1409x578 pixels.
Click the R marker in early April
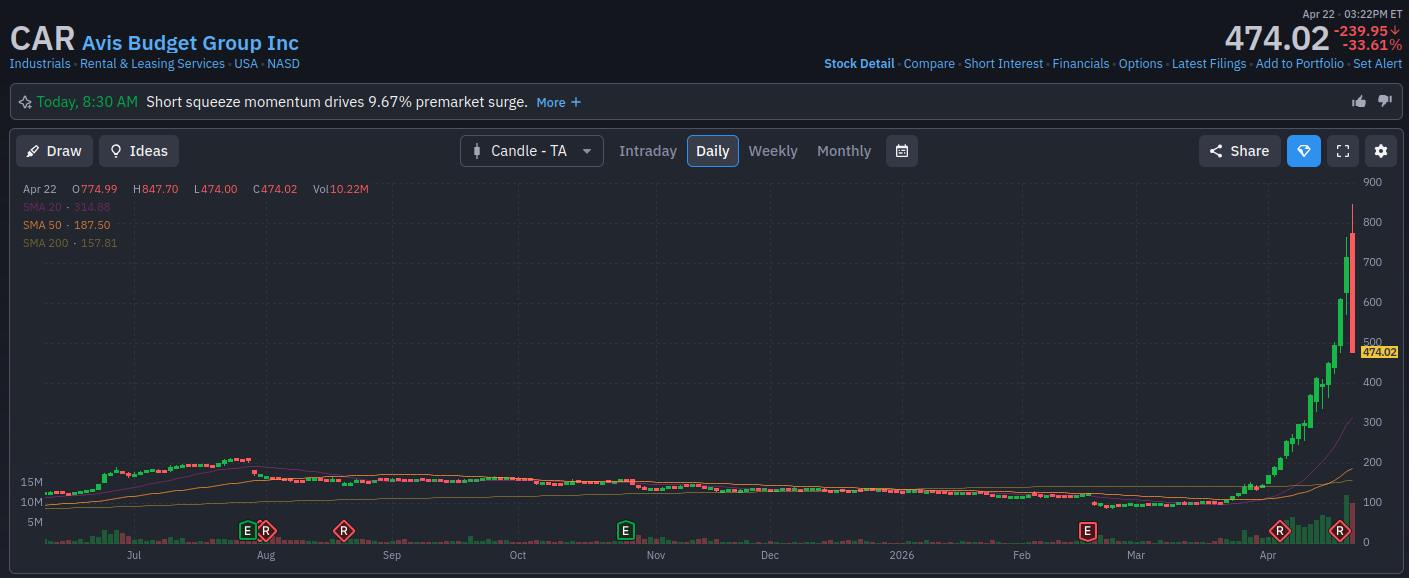pyautogui.click(x=1278, y=530)
